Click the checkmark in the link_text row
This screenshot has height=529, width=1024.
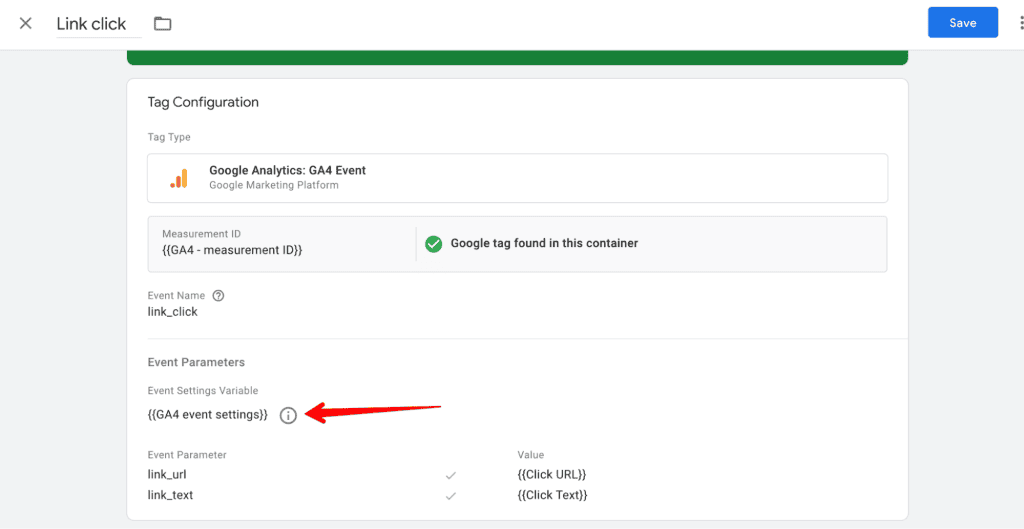[x=450, y=496]
